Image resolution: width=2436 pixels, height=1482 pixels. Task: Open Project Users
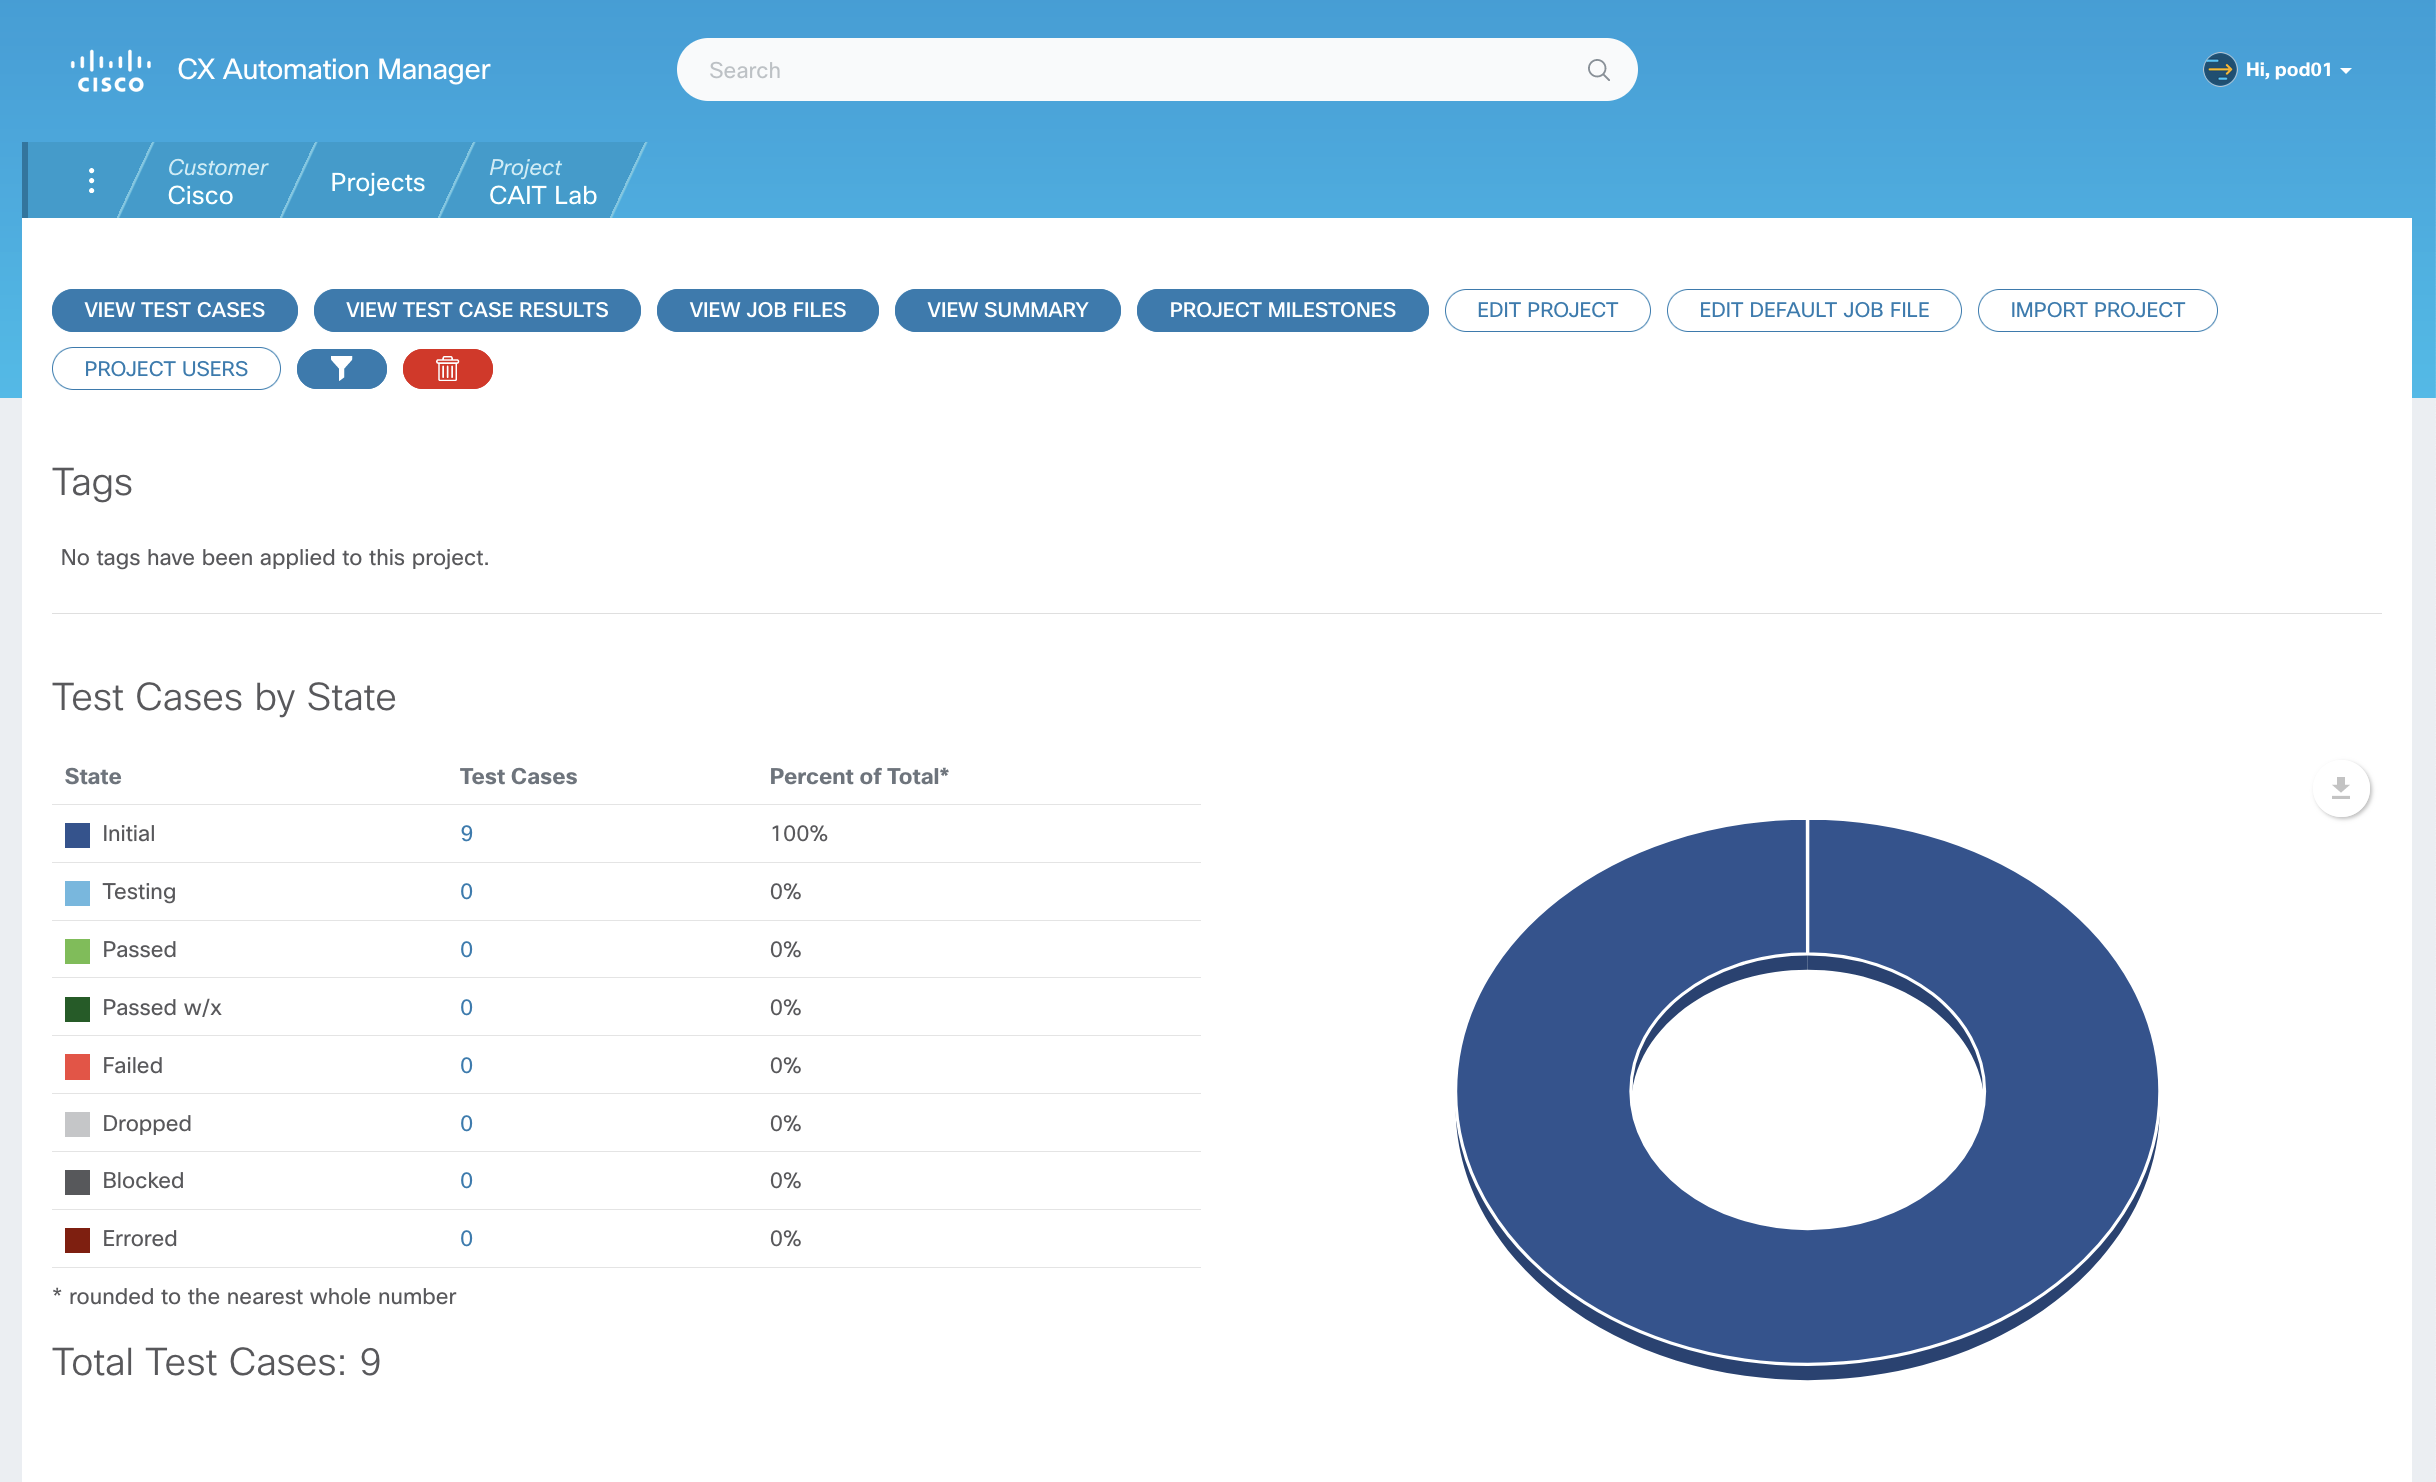pyautogui.click(x=166, y=369)
